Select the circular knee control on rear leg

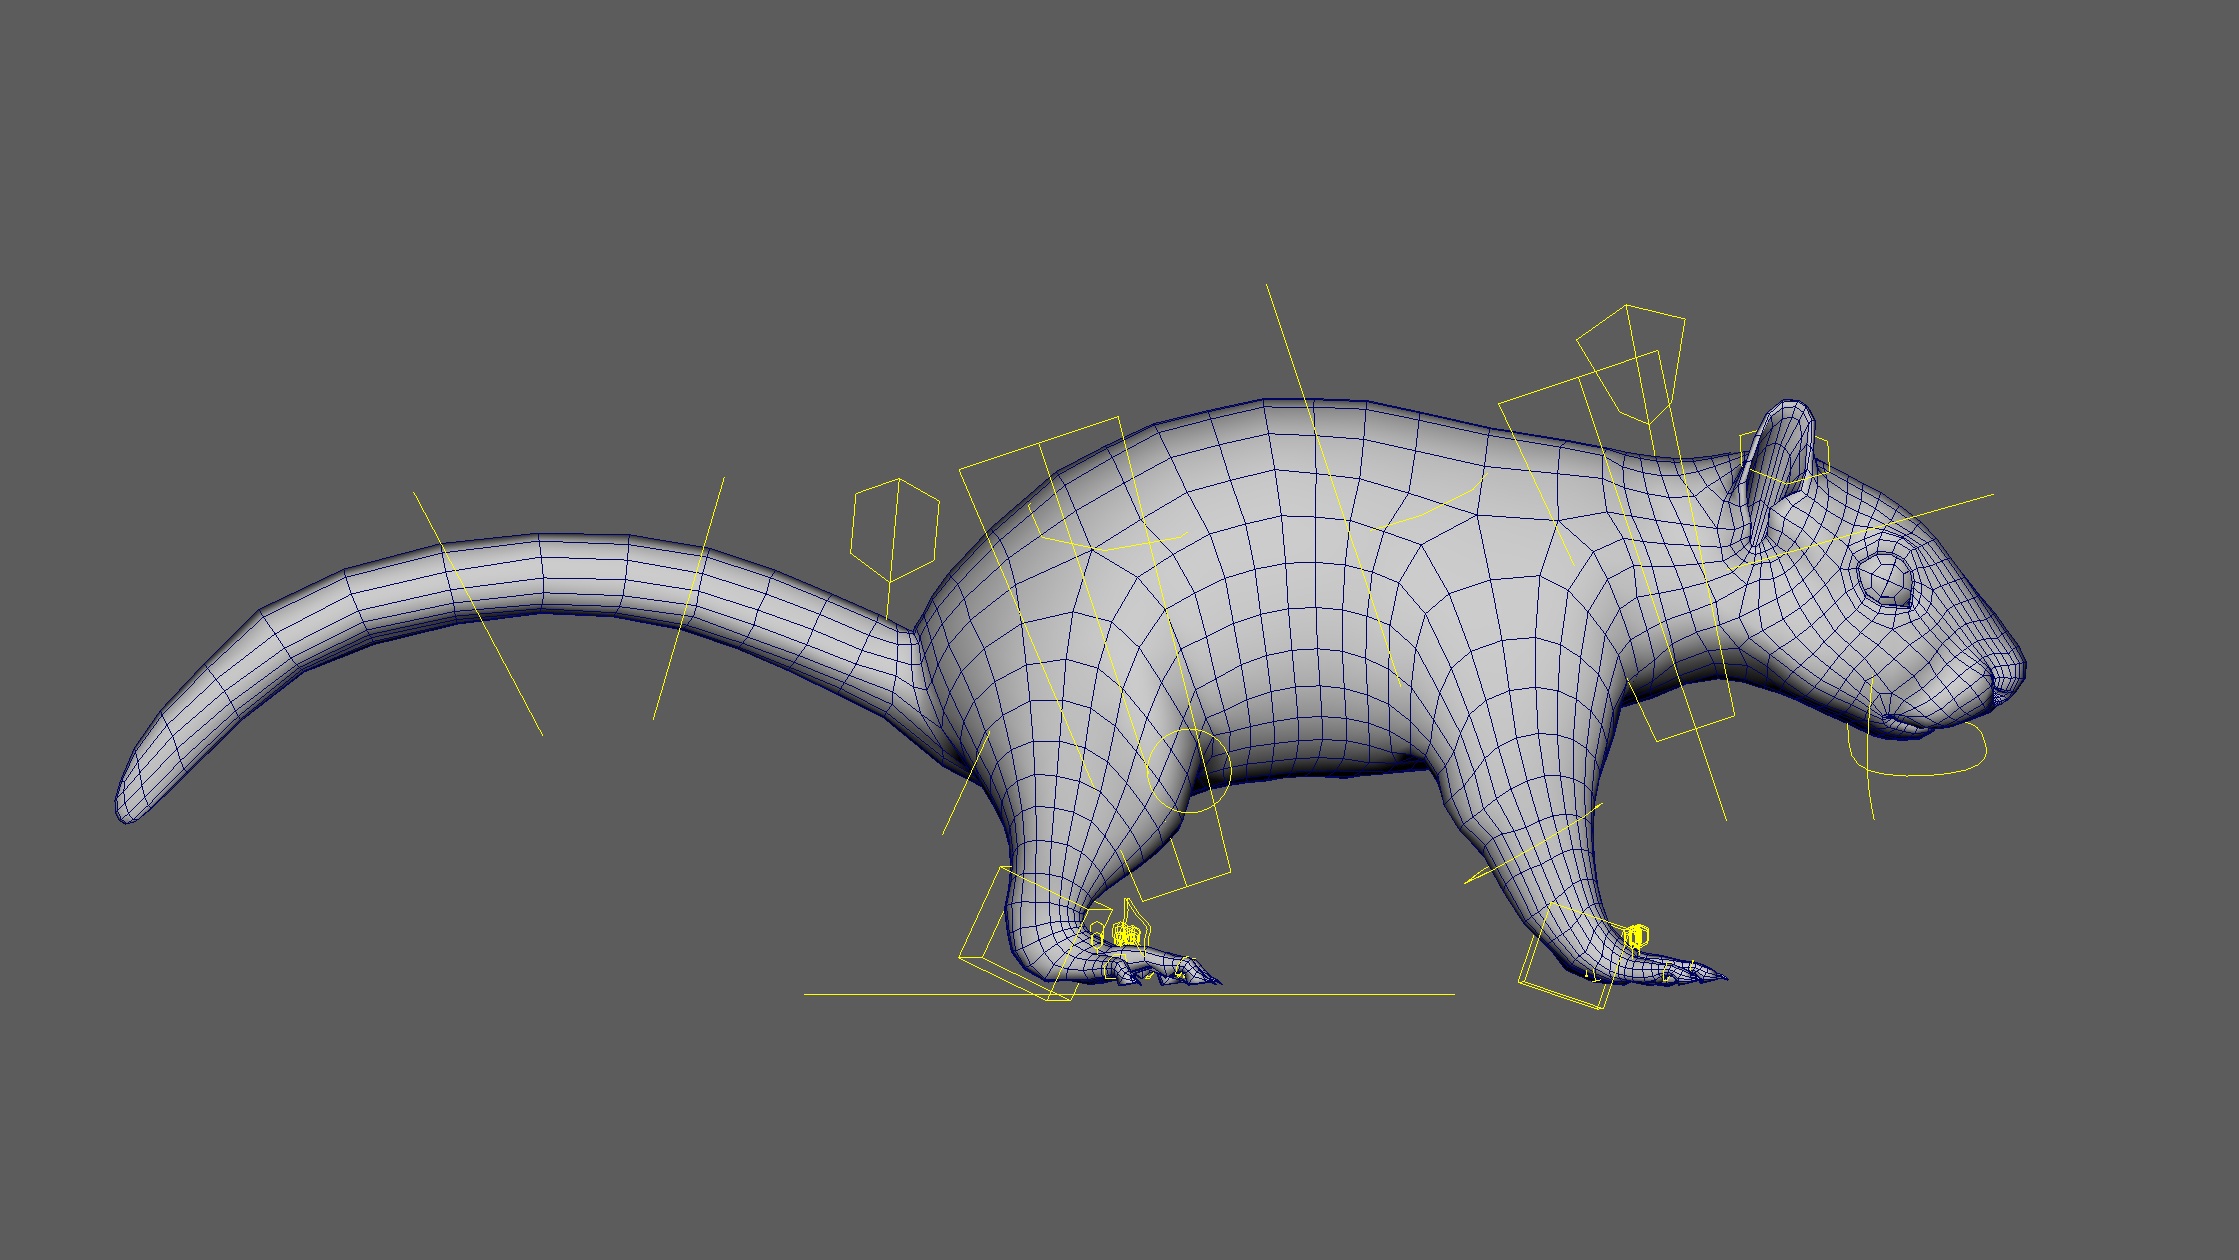pyautogui.click(x=1188, y=770)
